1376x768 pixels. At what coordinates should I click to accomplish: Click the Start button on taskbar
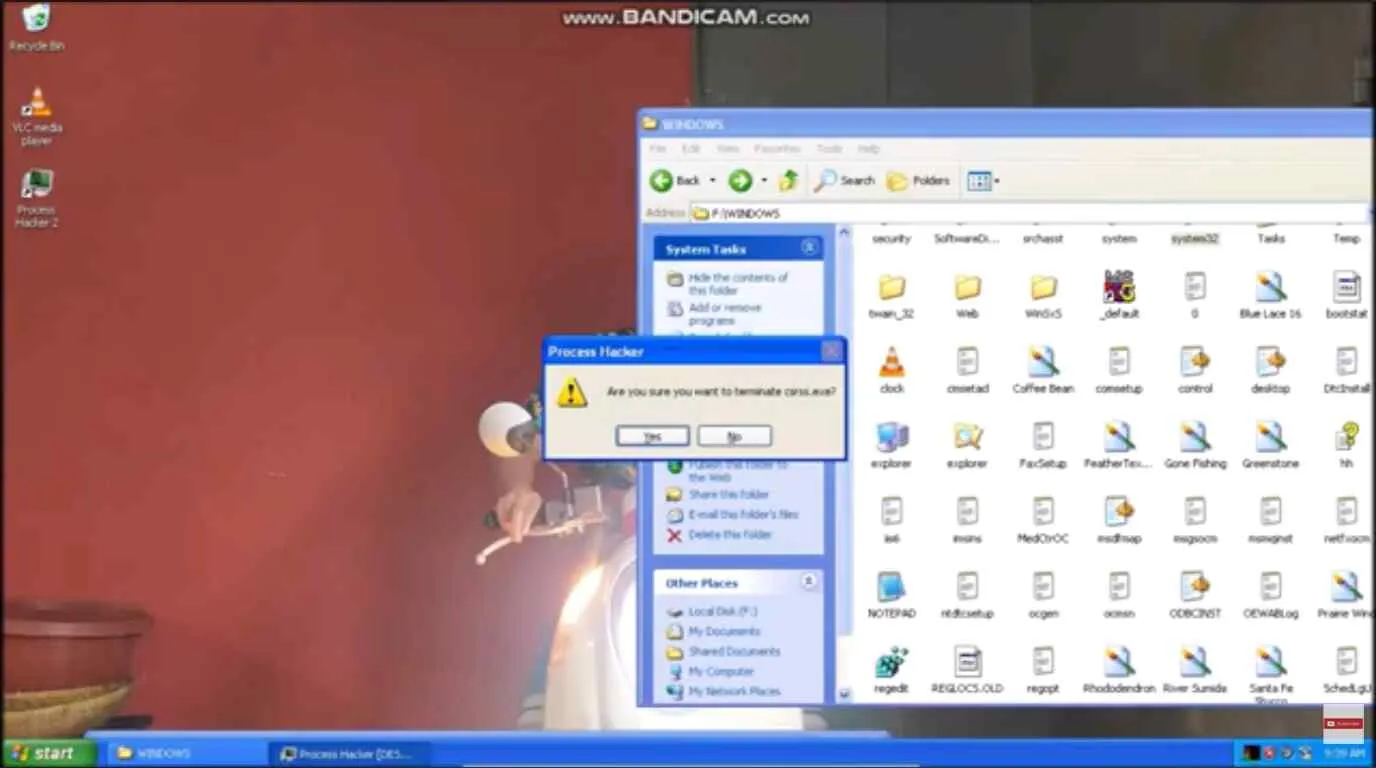pyautogui.click(x=48, y=753)
